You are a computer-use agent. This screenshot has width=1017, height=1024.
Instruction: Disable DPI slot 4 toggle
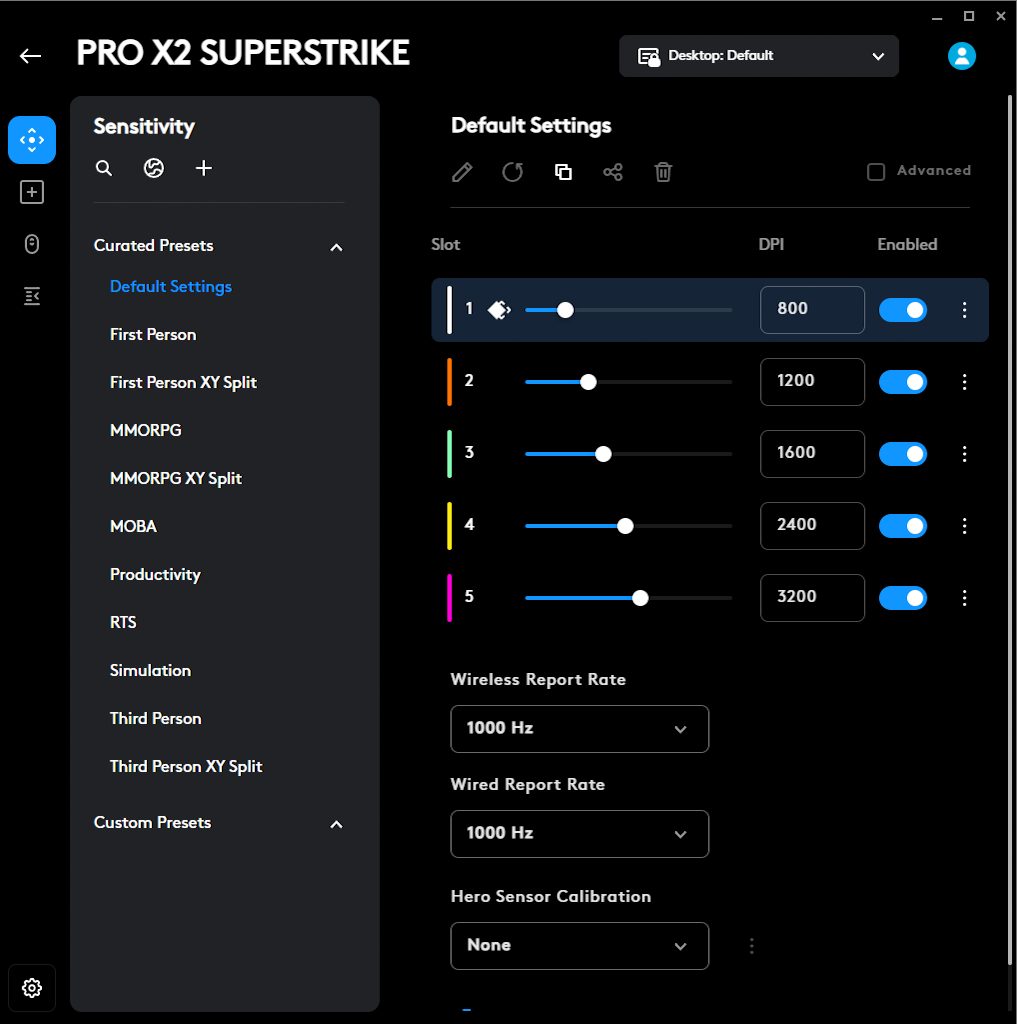903,526
